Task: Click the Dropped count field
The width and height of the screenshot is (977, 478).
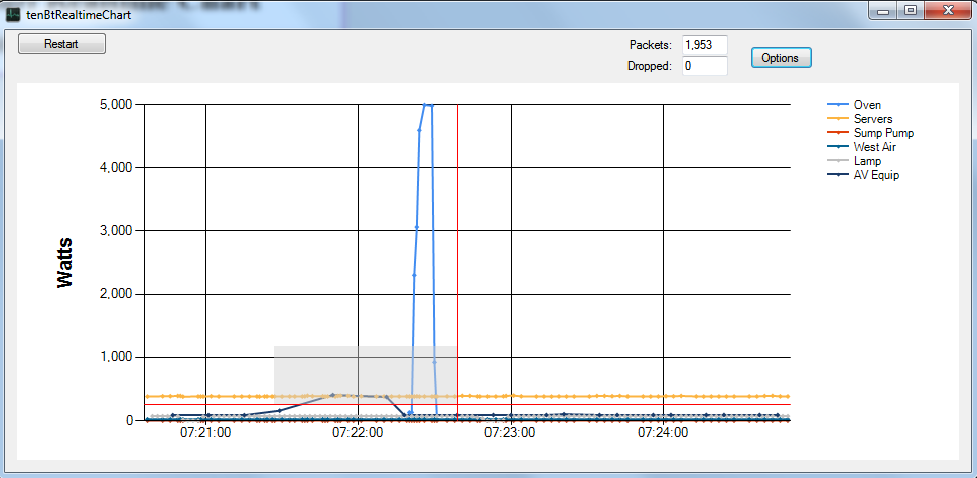Action: [x=704, y=66]
